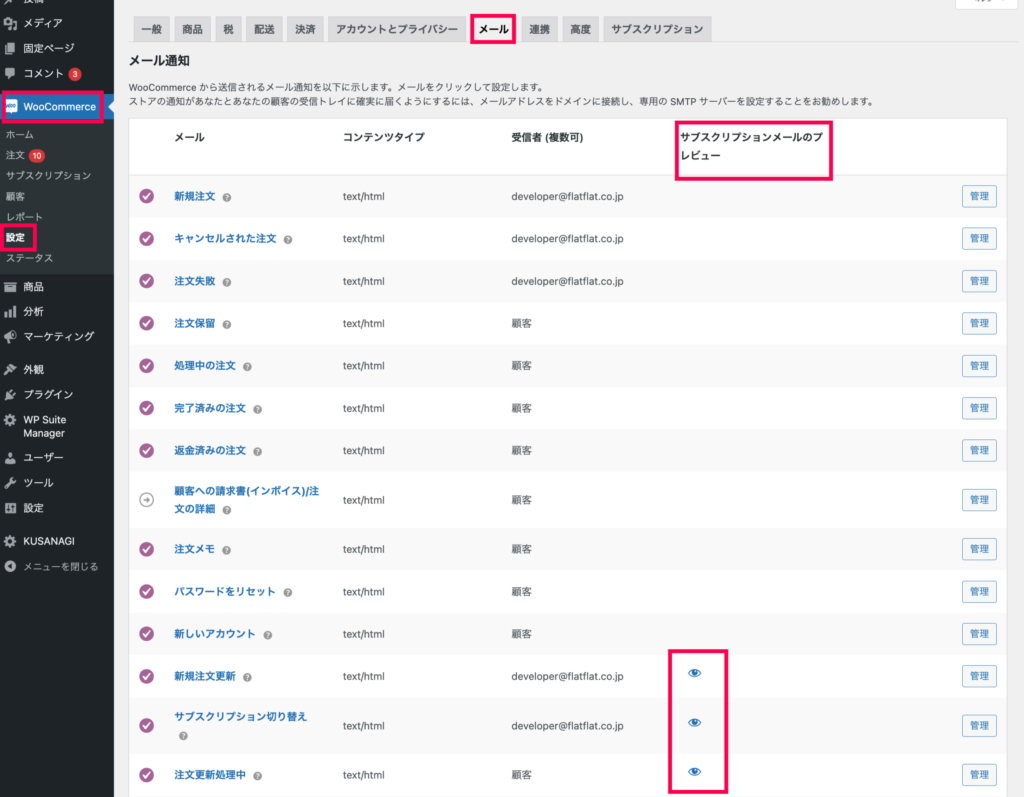Image resolution: width=1024 pixels, height=797 pixels.
Task: Preview the サブスクリプション切り替え email via eye icon
Action: click(x=695, y=722)
